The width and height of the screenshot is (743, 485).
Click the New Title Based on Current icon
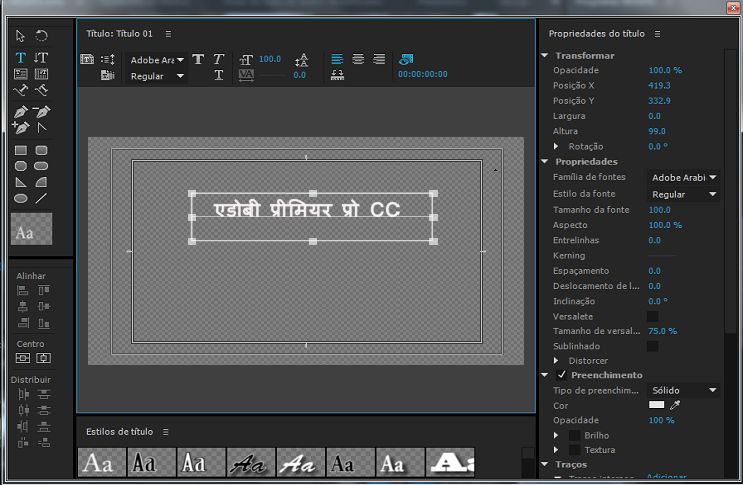click(x=87, y=59)
